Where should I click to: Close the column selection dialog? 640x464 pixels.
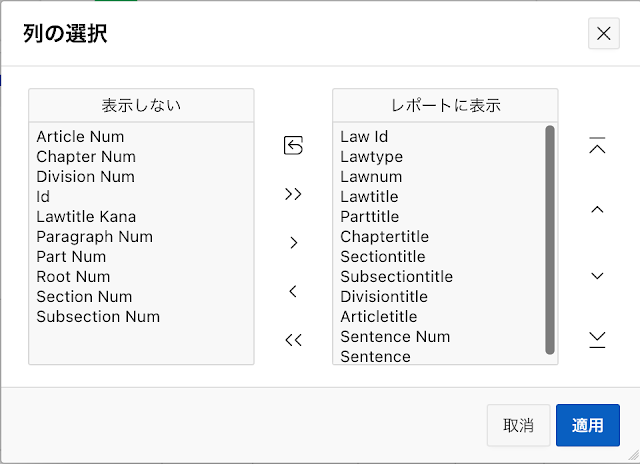pos(603,34)
